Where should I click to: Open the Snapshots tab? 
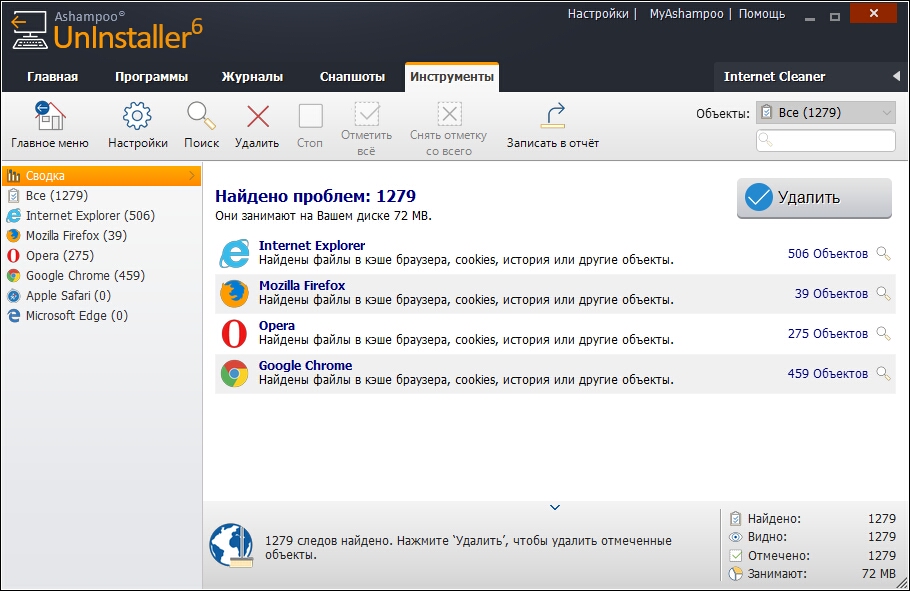point(352,77)
